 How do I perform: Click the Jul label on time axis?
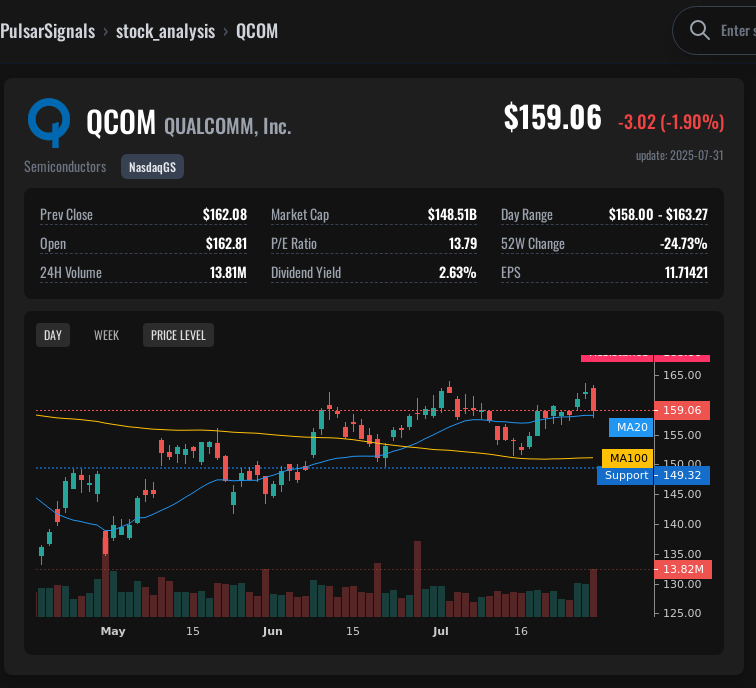[x=441, y=631]
